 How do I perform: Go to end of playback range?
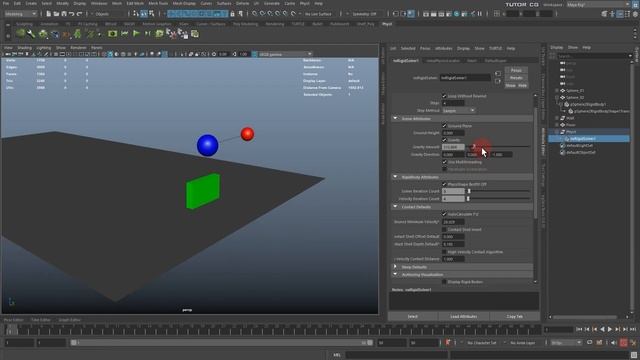coord(633,329)
